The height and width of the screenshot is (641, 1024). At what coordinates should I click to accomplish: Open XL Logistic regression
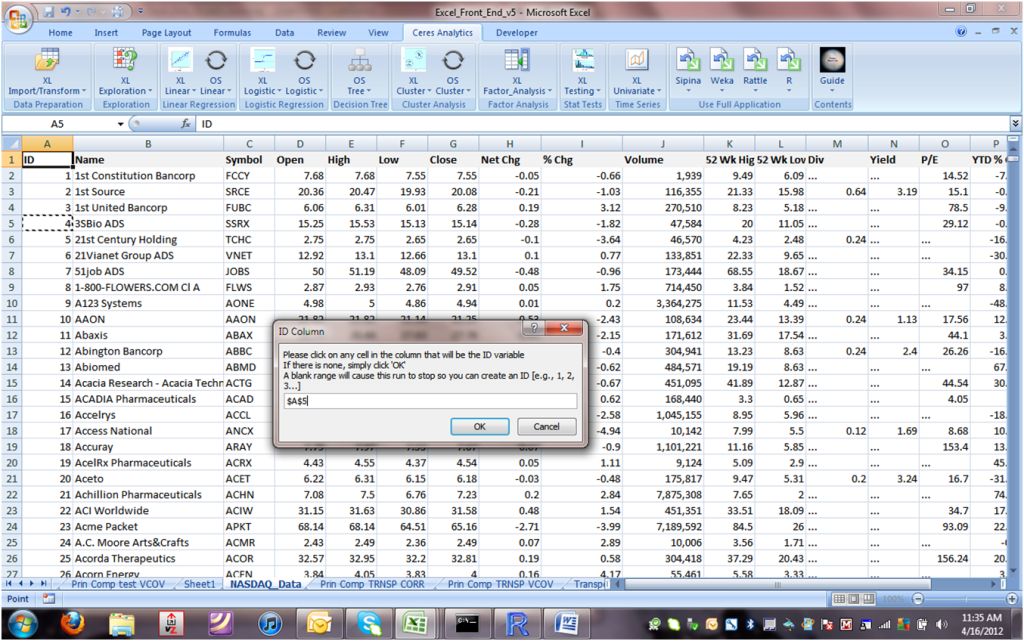(263, 72)
